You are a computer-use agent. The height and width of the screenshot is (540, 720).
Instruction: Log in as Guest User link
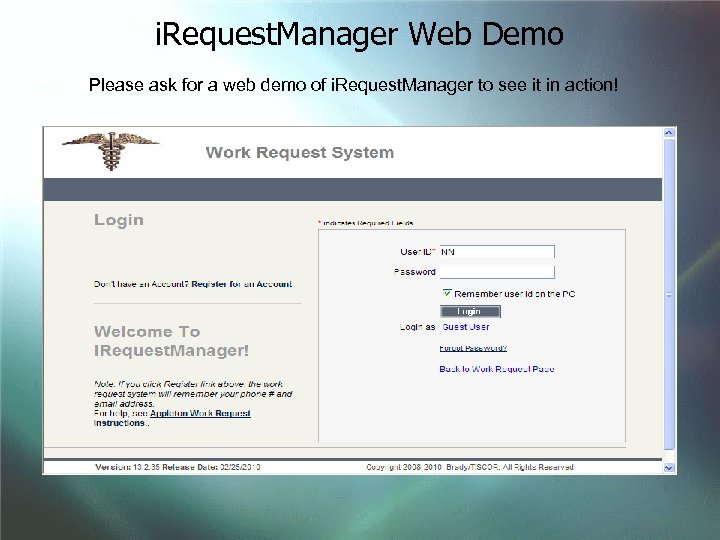pos(466,327)
